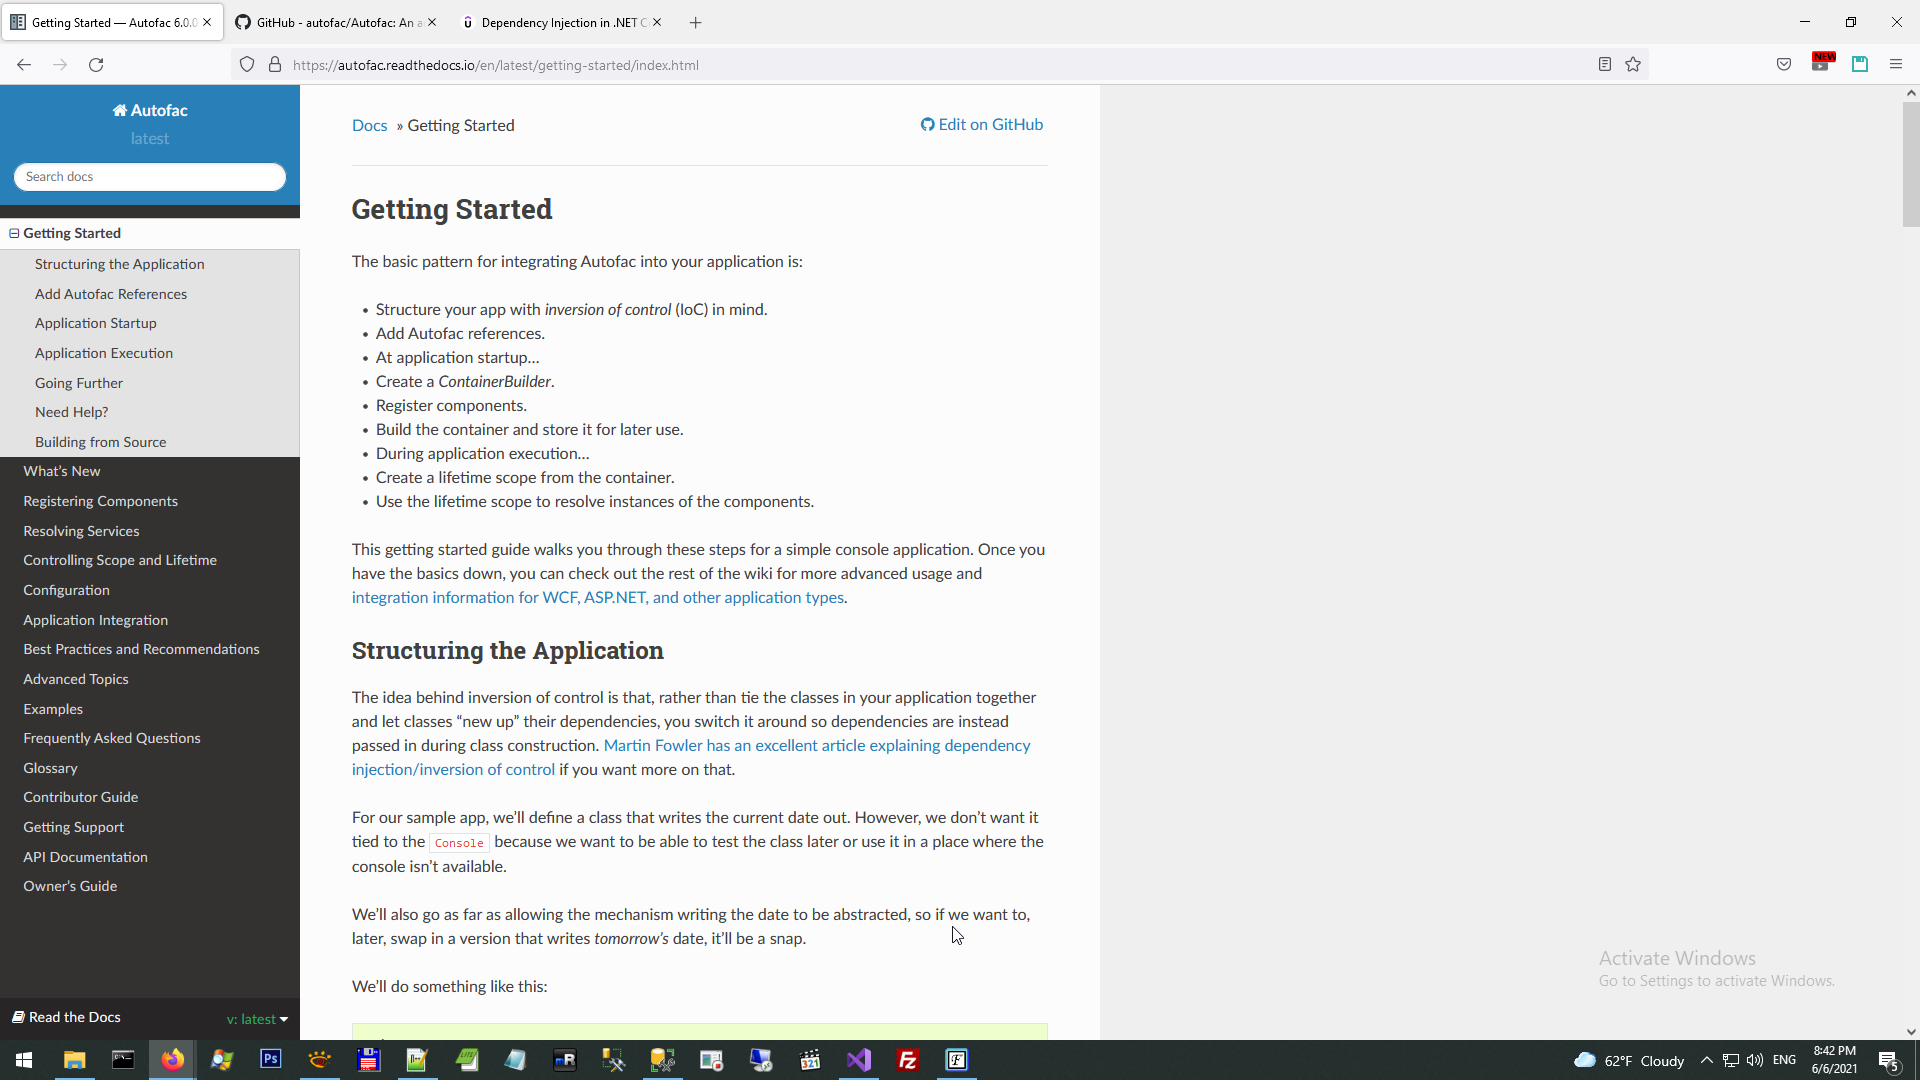Viewport: 1920px width, 1080px height.
Task: Open Visual Studio from the taskbar
Action: point(859,1060)
